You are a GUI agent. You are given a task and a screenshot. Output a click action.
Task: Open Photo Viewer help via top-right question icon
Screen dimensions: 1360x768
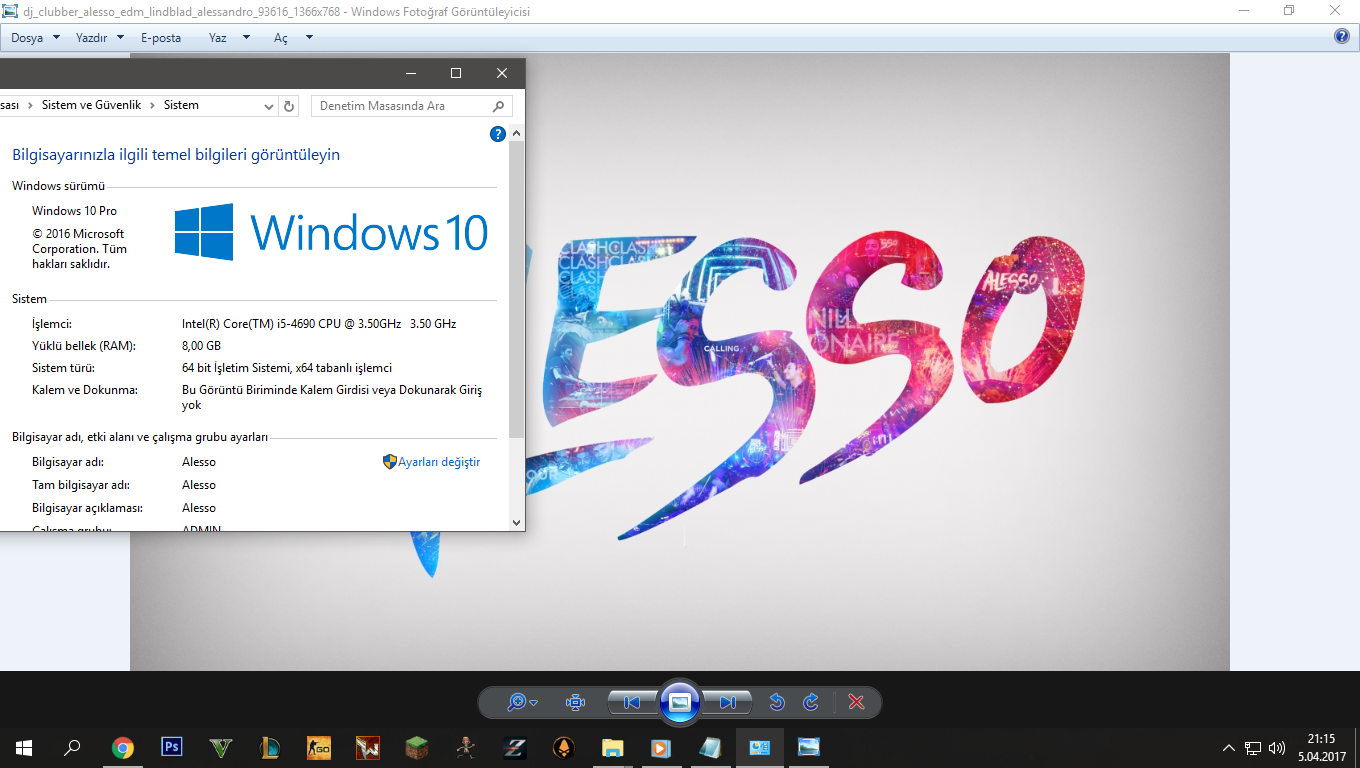(1342, 37)
